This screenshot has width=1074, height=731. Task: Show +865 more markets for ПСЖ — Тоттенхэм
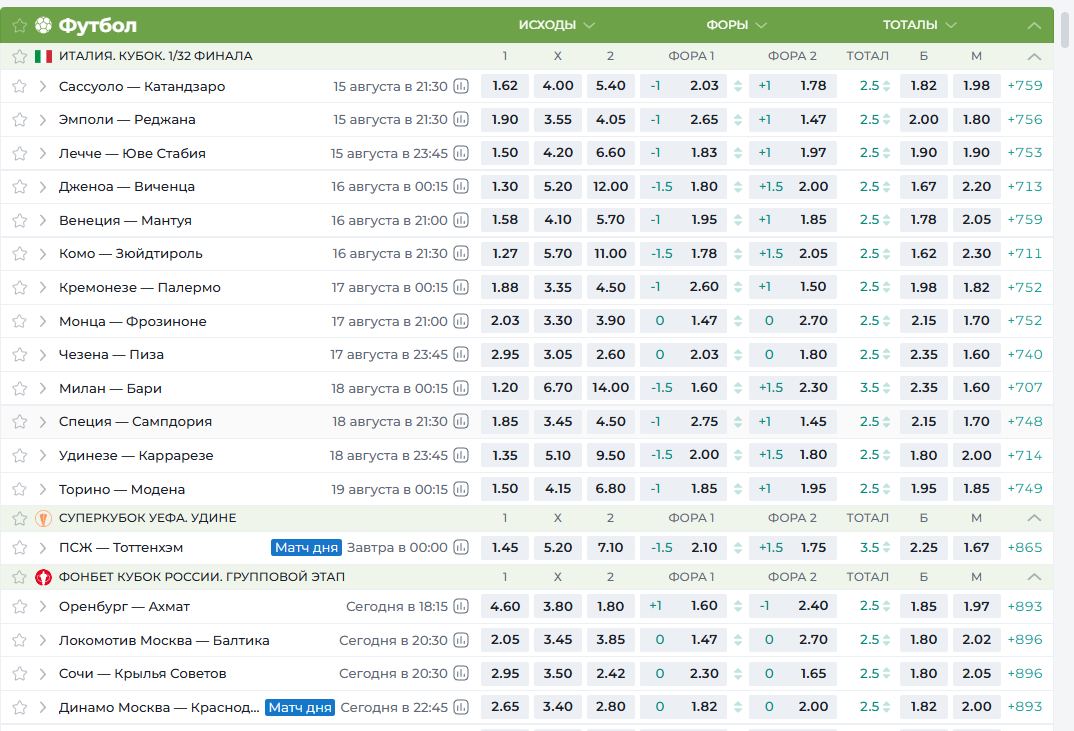point(1025,547)
